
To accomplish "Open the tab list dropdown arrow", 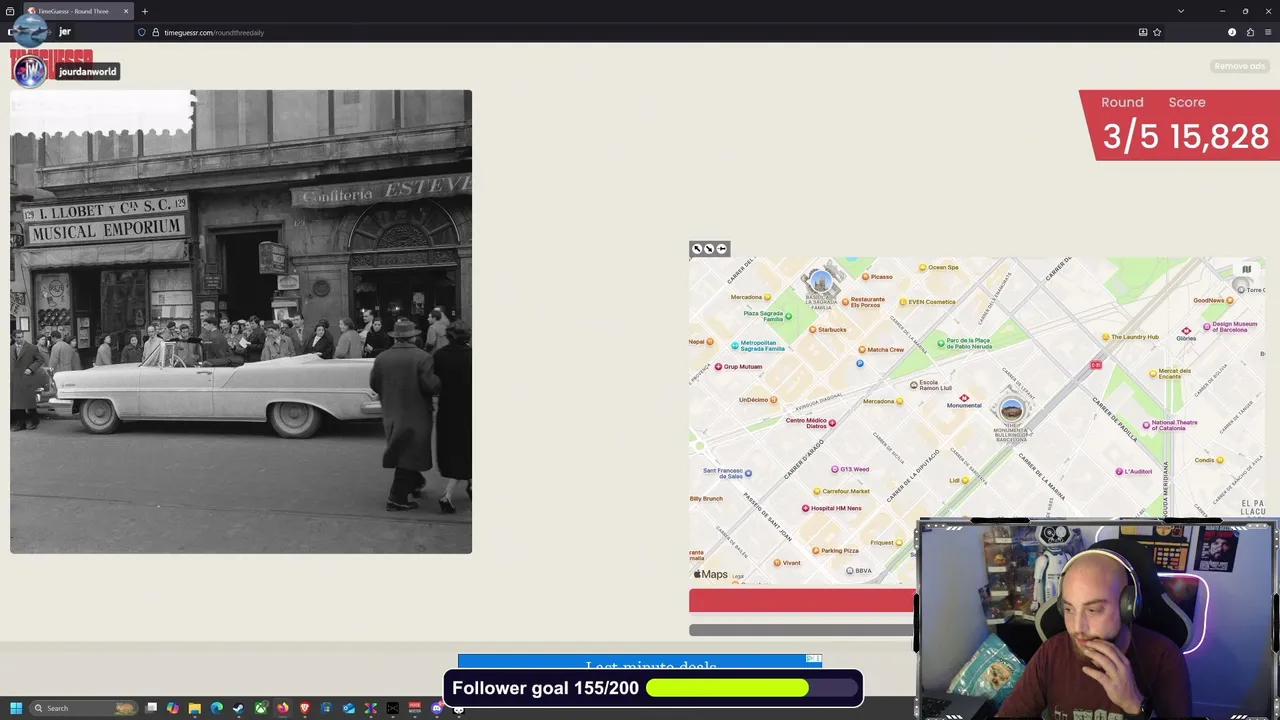I will click(1181, 11).
